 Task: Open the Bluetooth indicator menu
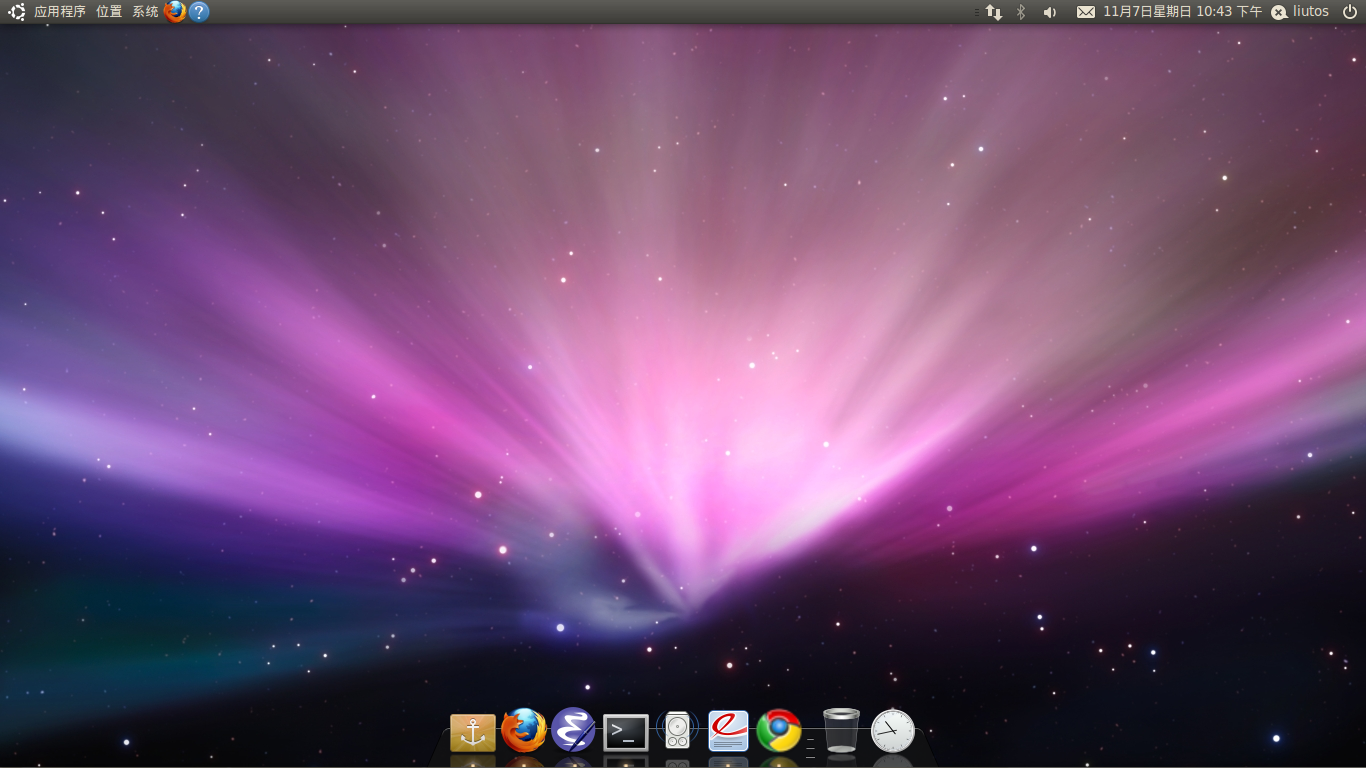tap(1021, 12)
